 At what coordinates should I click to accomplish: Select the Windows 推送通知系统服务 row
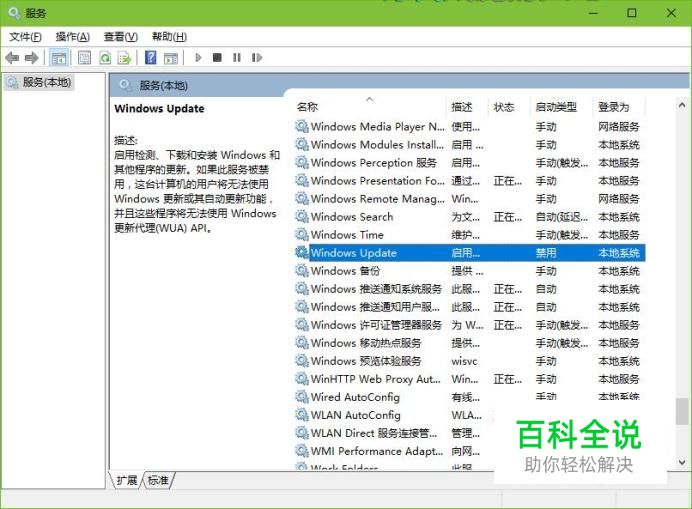470,289
